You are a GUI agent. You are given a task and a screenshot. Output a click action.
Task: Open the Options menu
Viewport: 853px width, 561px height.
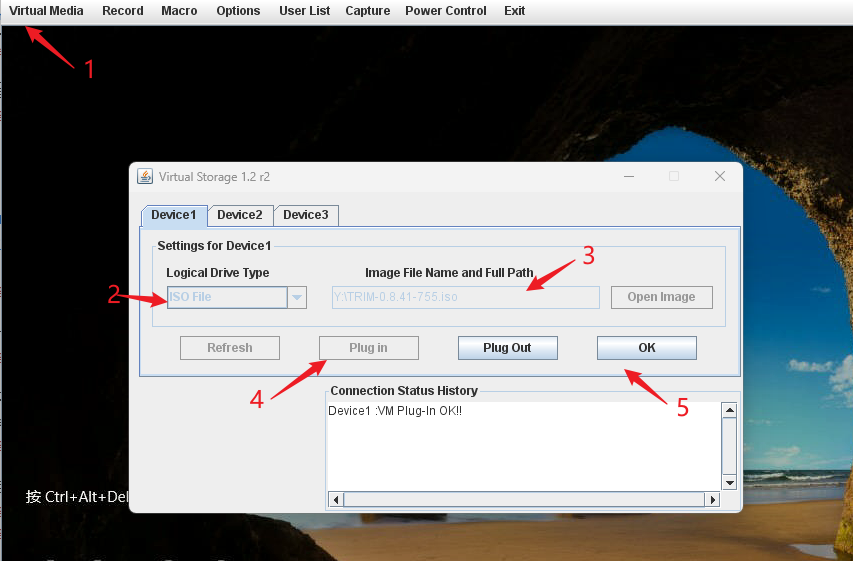tap(238, 11)
